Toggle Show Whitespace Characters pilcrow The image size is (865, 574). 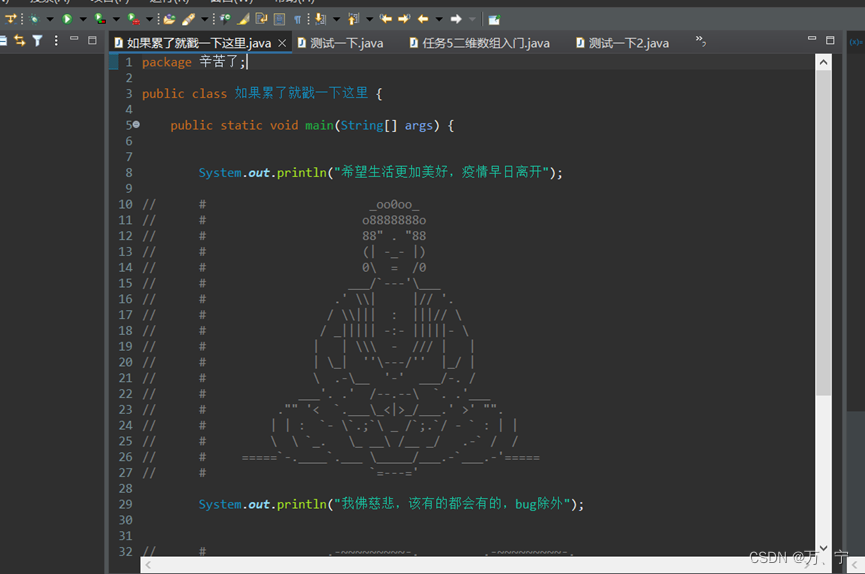(x=297, y=20)
